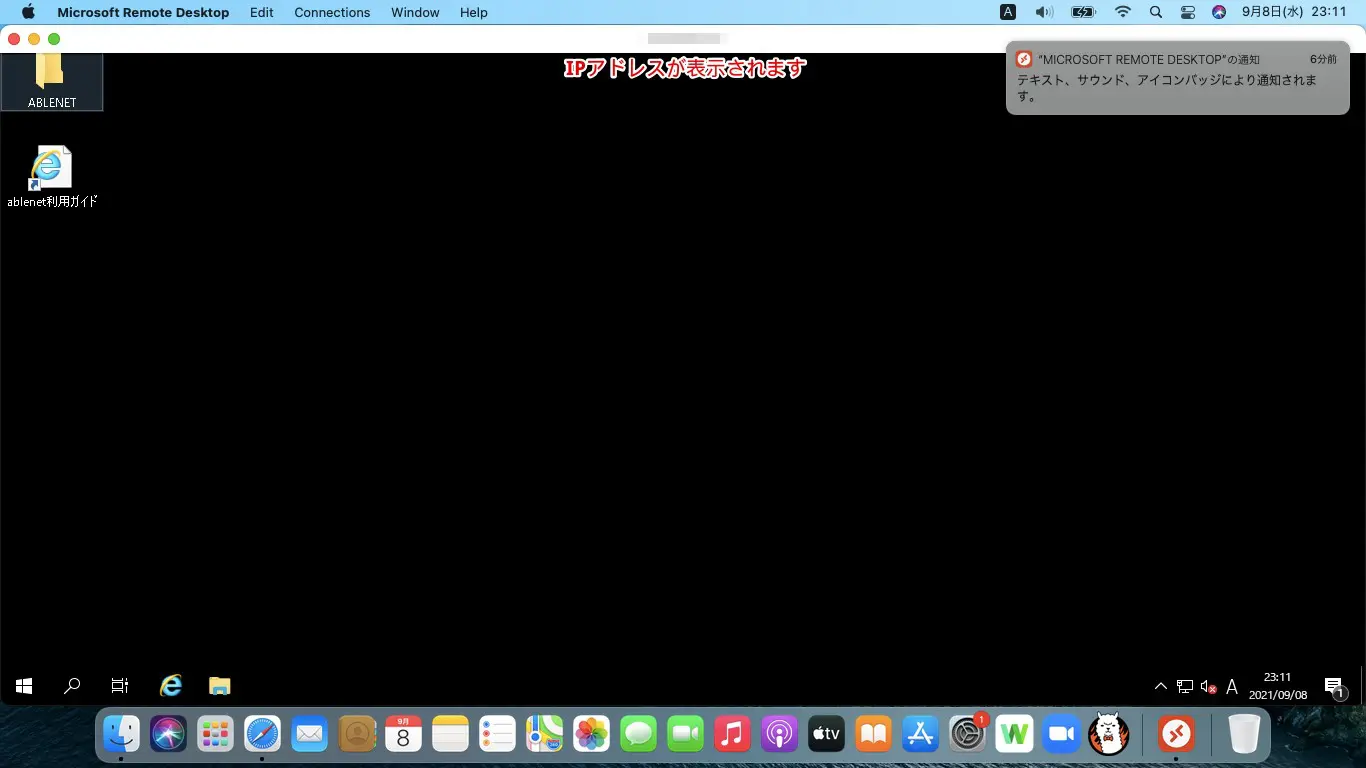Viewport: 1366px width, 768px height.
Task: Open the macOS Wi-Fi status menu
Action: (1123, 13)
